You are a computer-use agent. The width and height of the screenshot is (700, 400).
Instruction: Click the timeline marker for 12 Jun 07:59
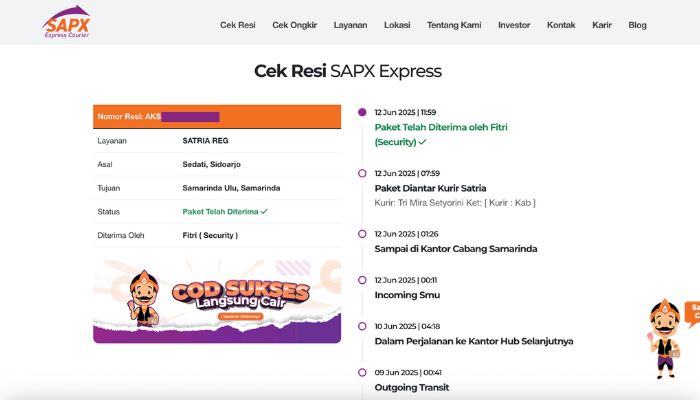(x=362, y=173)
